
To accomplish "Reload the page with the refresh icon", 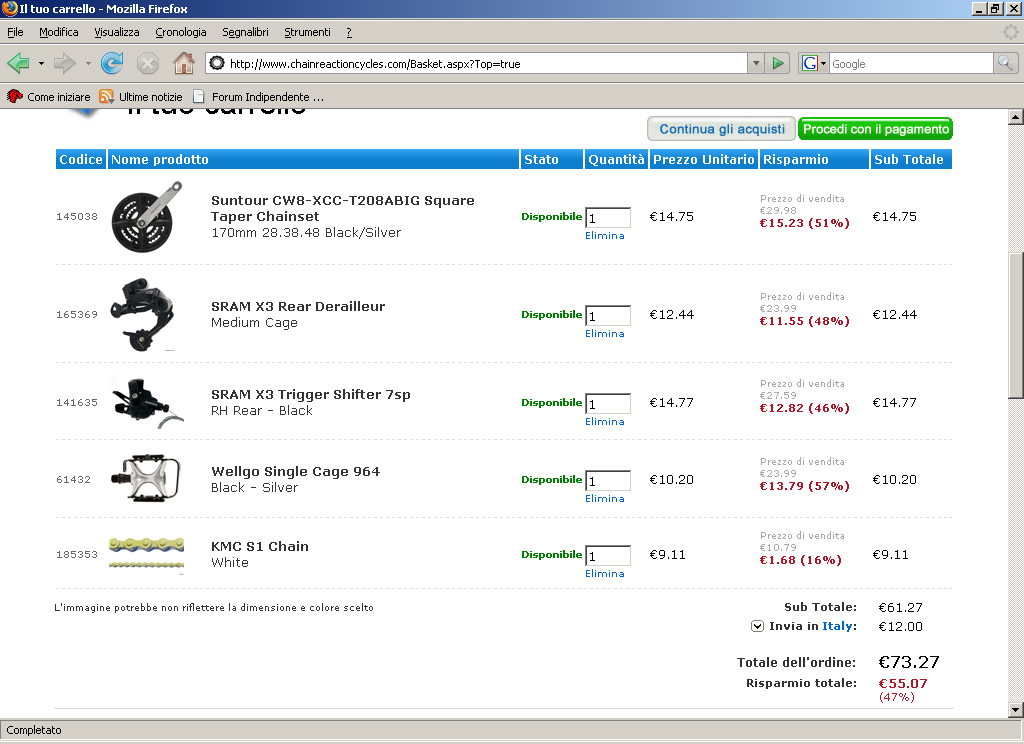I will 112,63.
